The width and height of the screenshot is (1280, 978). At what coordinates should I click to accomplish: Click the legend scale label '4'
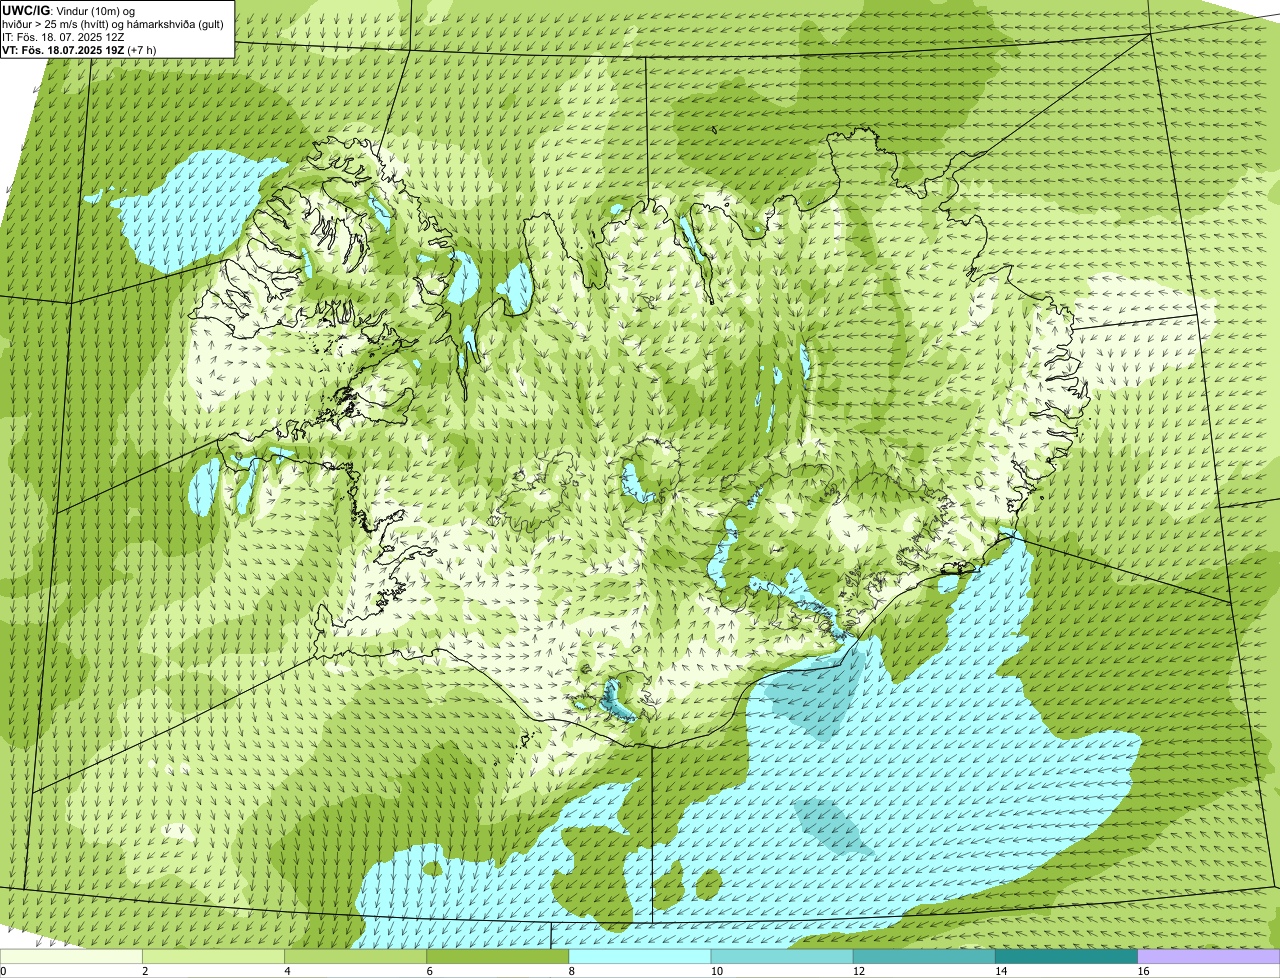coord(287,971)
